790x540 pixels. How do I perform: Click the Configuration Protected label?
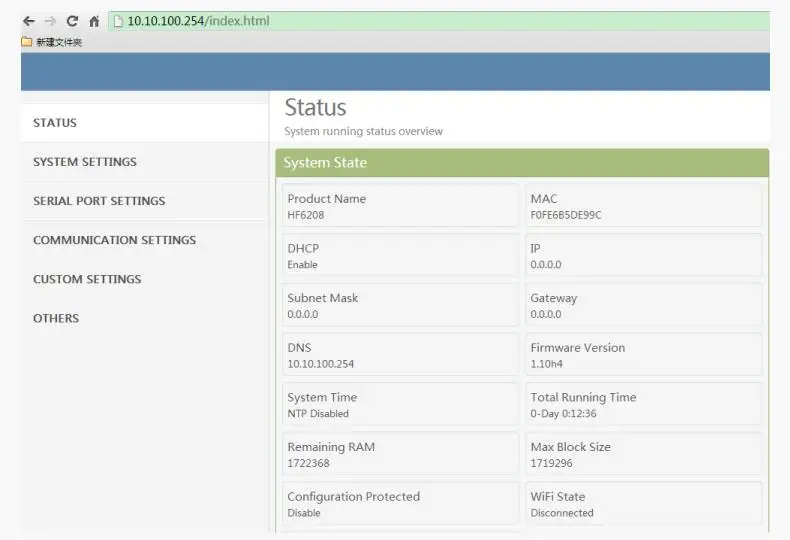click(353, 497)
